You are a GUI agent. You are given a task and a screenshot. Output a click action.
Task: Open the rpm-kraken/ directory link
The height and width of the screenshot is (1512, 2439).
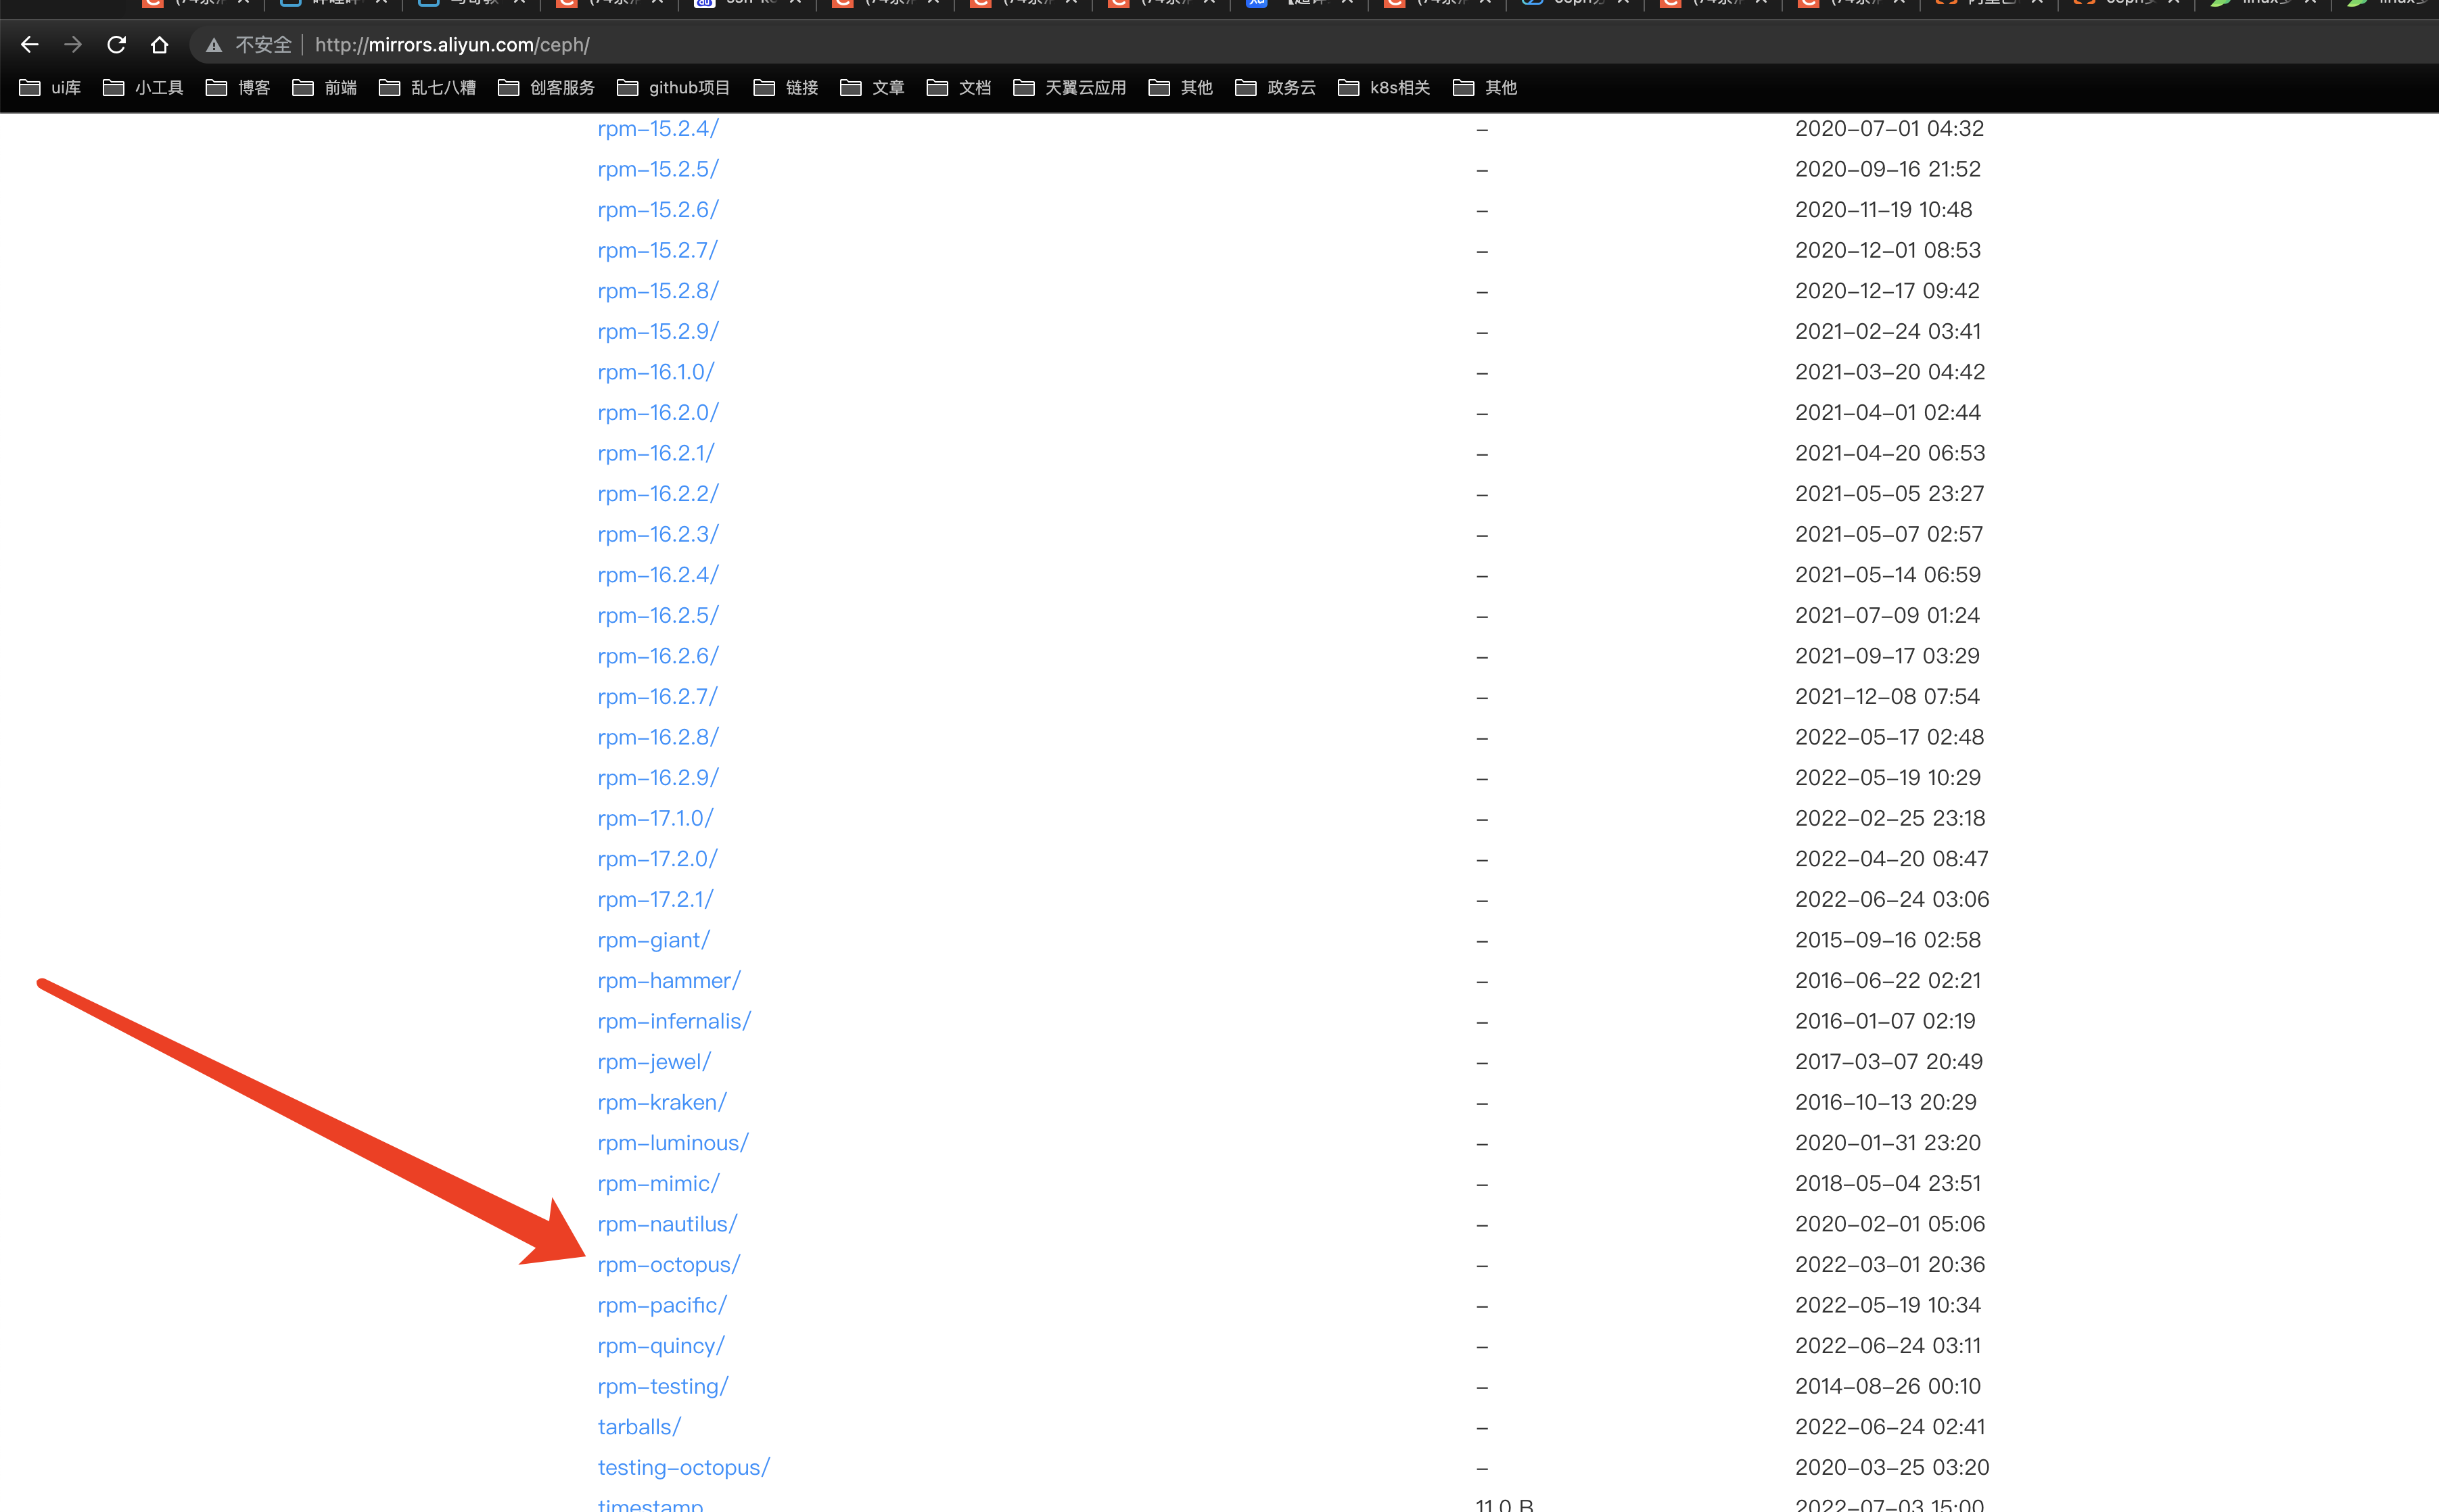point(662,1102)
